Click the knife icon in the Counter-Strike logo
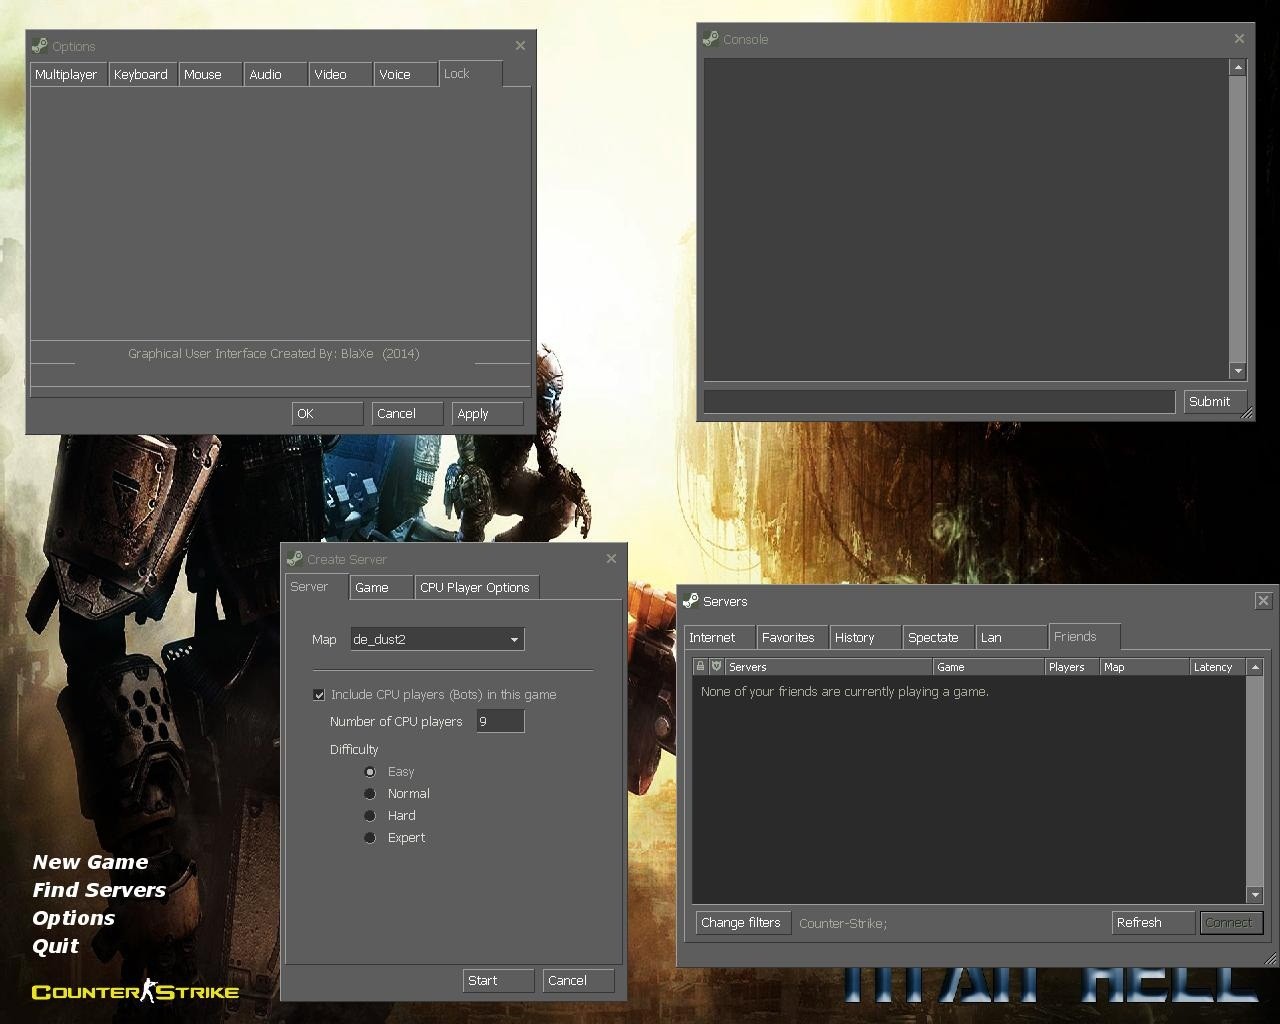 [x=148, y=990]
